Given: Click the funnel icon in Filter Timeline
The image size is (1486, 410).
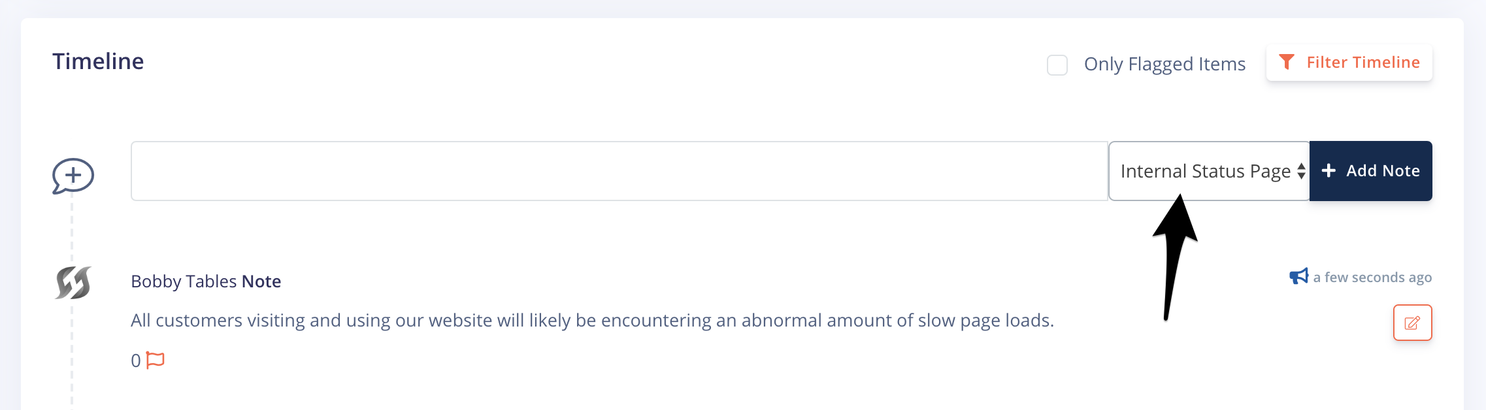Looking at the screenshot, I should pyautogui.click(x=1287, y=62).
